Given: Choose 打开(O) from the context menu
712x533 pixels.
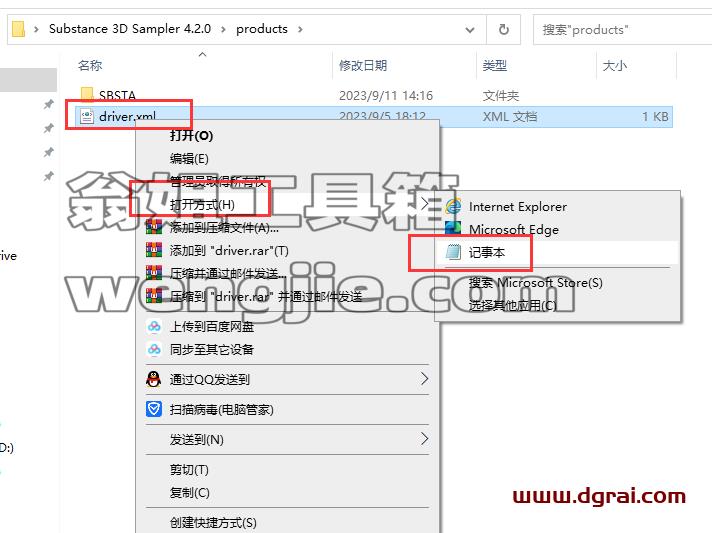Looking at the screenshot, I should click(191, 135).
